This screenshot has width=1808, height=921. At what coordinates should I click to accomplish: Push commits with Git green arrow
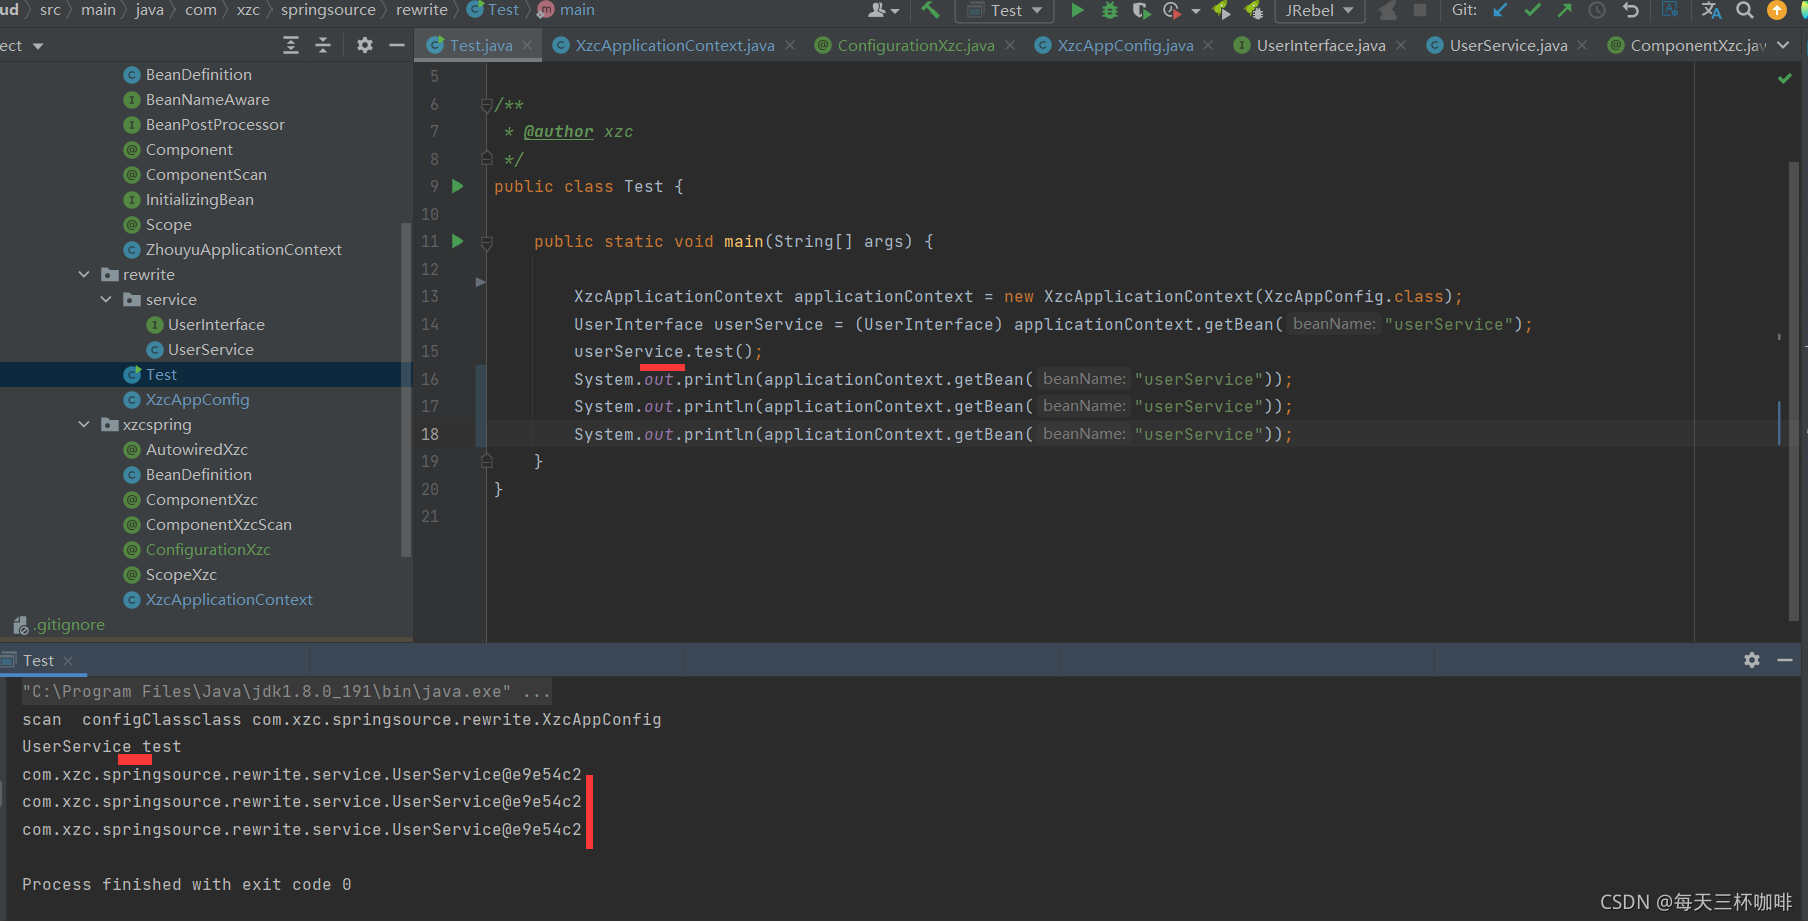pos(1564,10)
